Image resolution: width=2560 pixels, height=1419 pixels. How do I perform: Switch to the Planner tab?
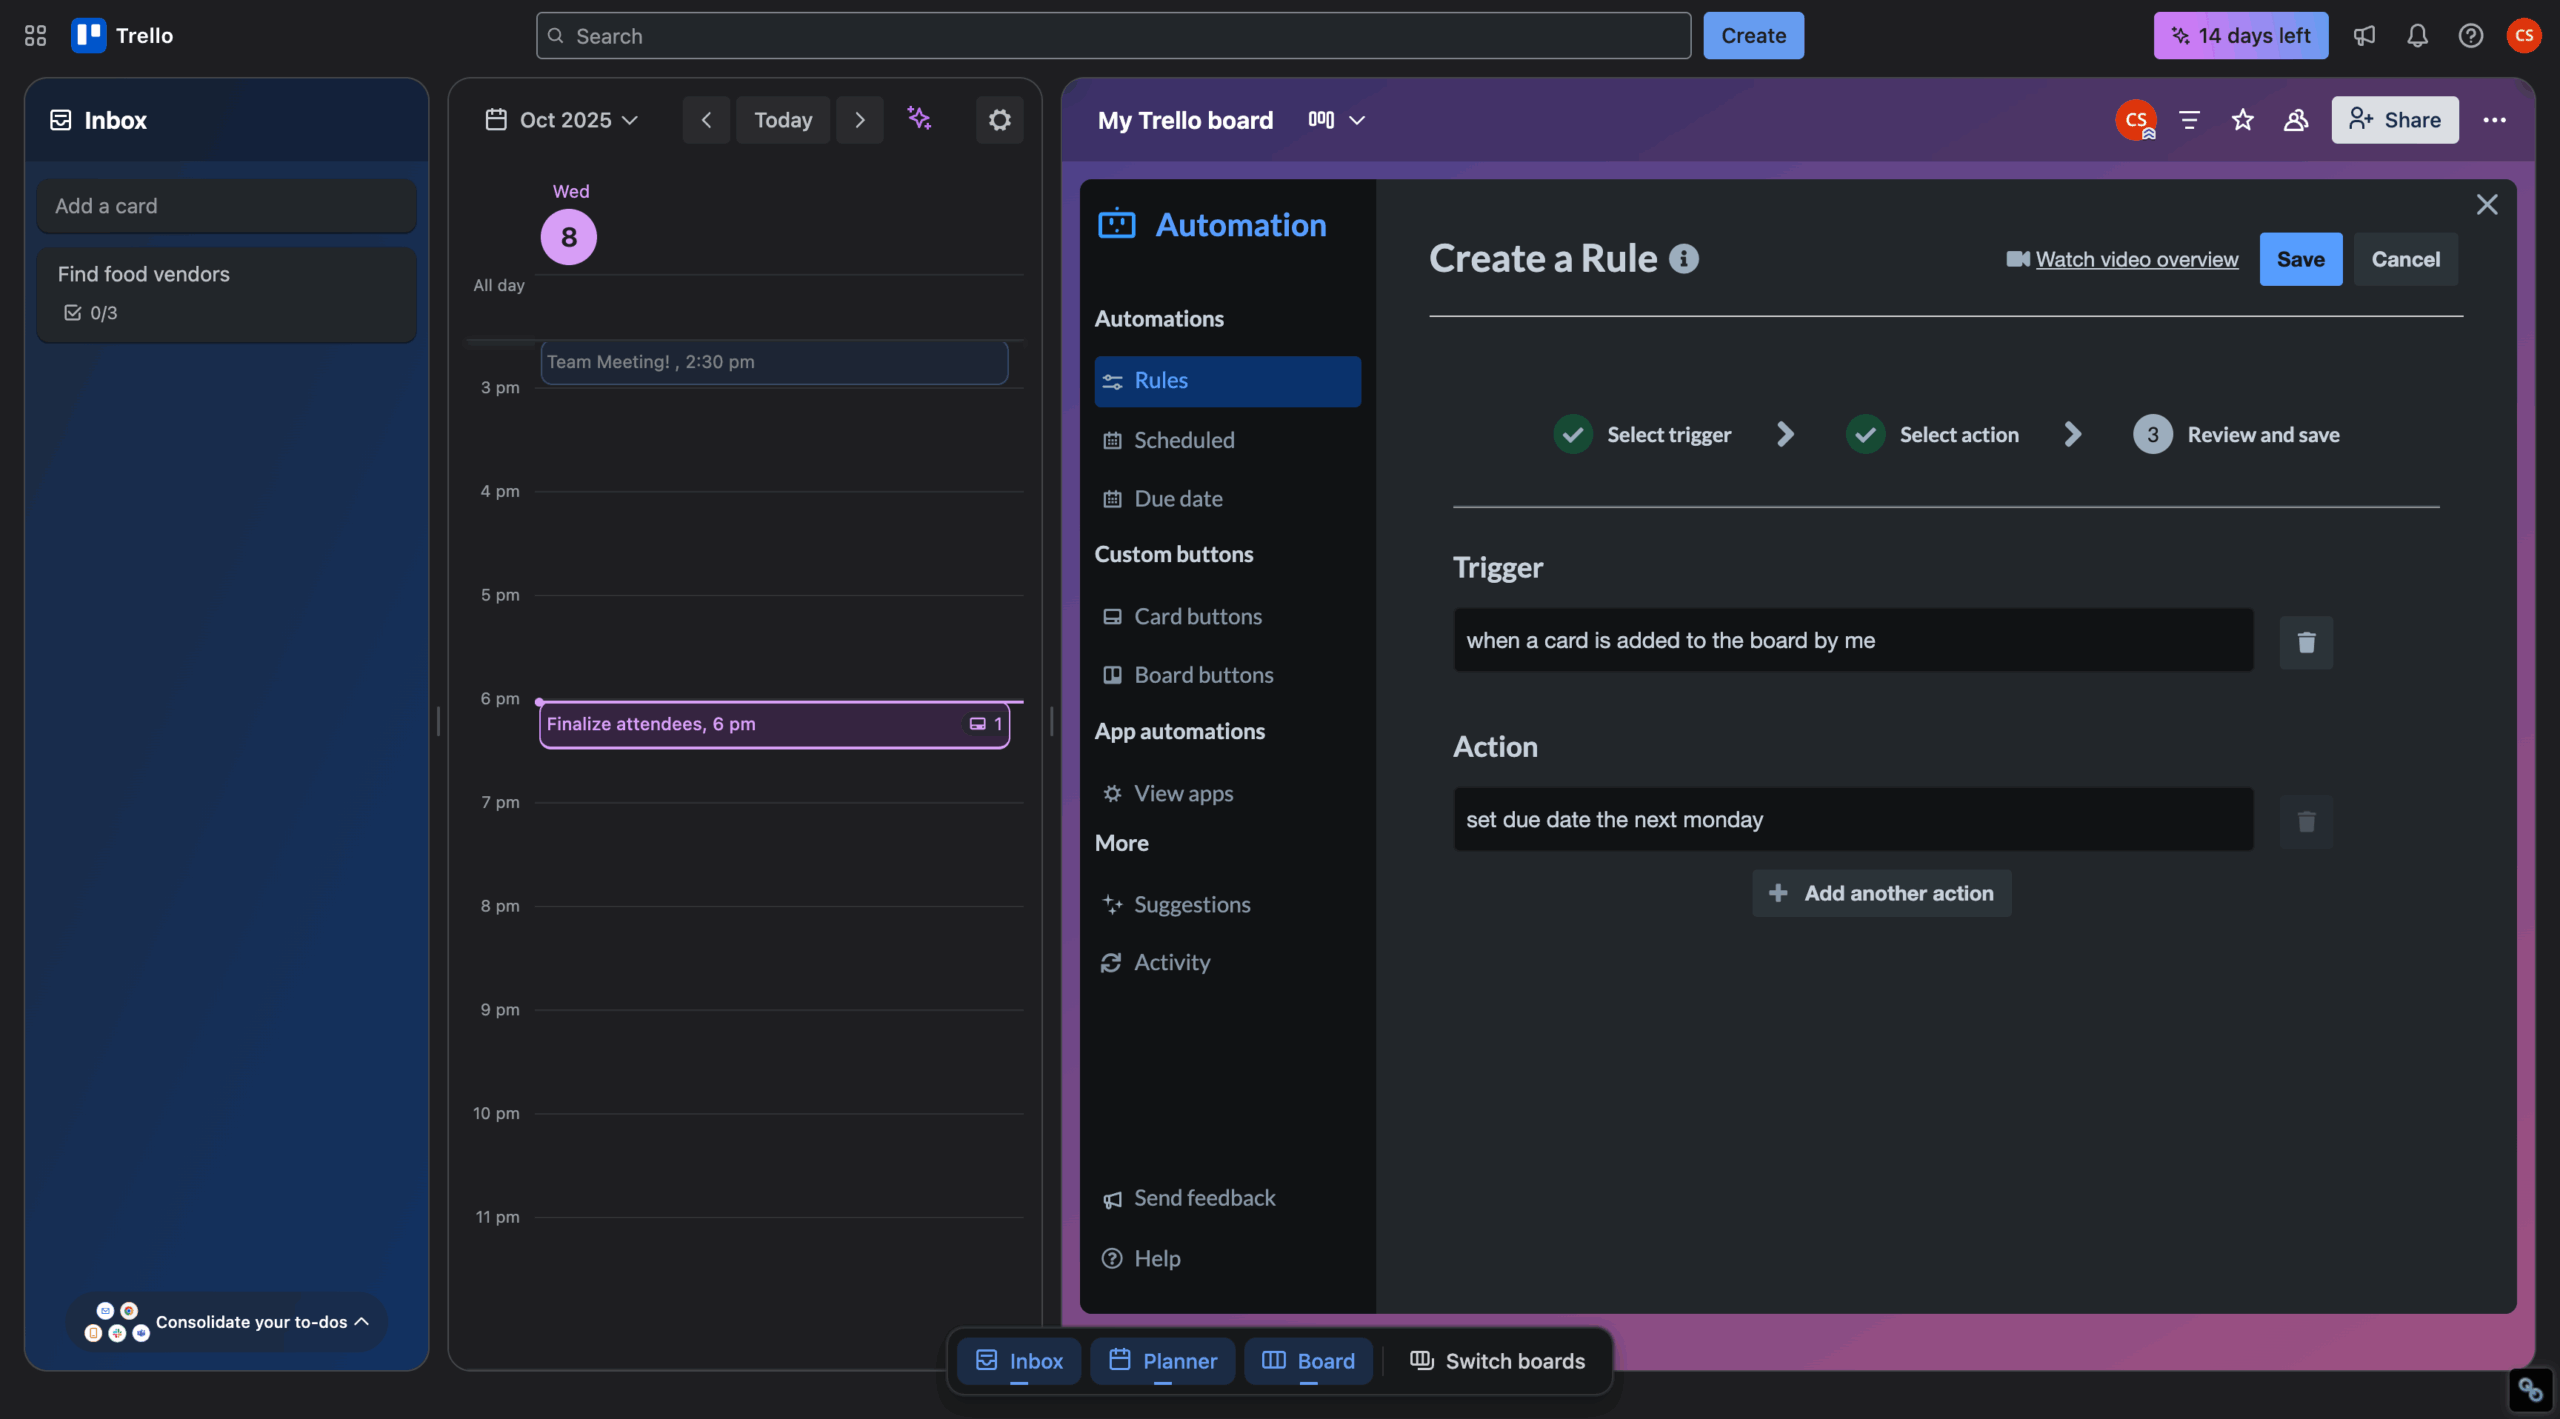pos(1161,1360)
